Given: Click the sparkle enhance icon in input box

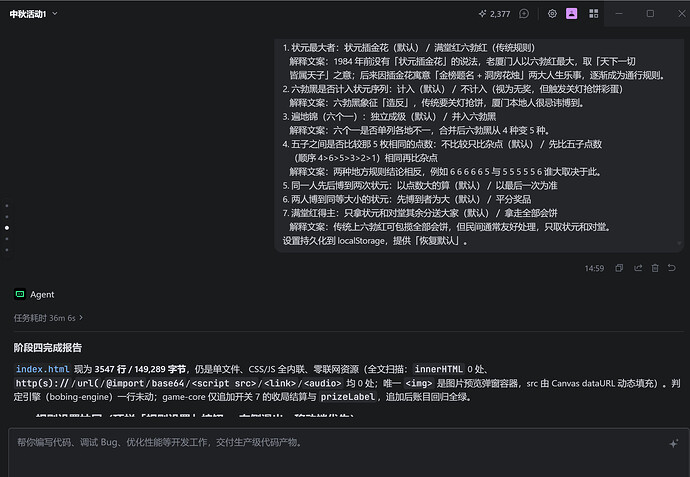Looking at the screenshot, I should [x=674, y=444].
